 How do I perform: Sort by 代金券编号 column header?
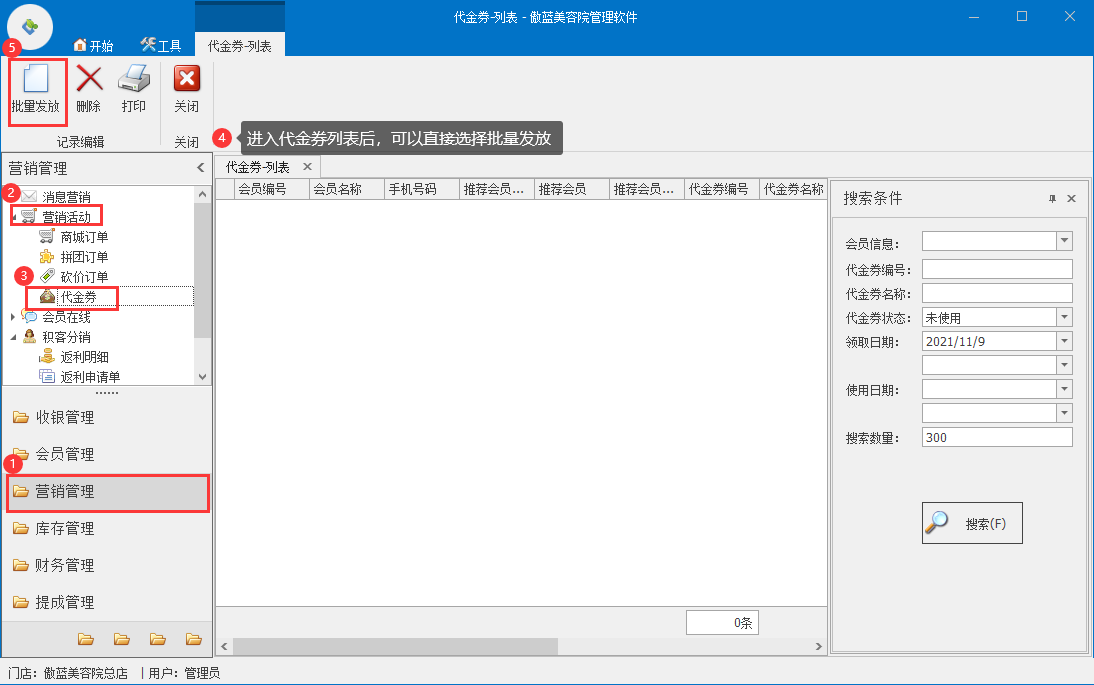[x=721, y=189]
